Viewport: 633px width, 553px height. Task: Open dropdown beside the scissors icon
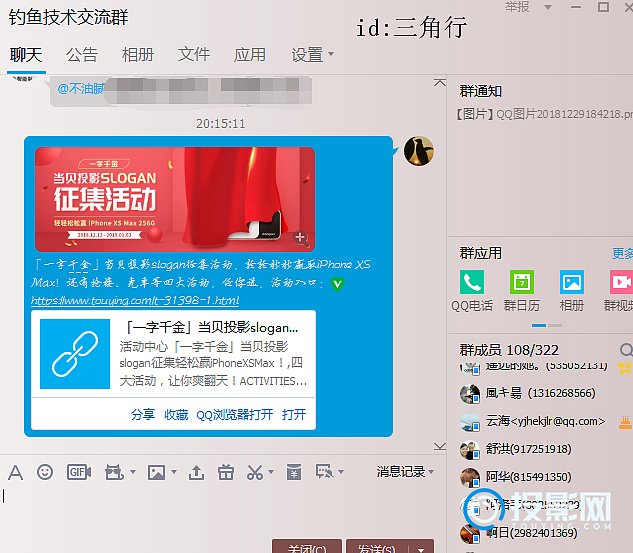point(271,471)
